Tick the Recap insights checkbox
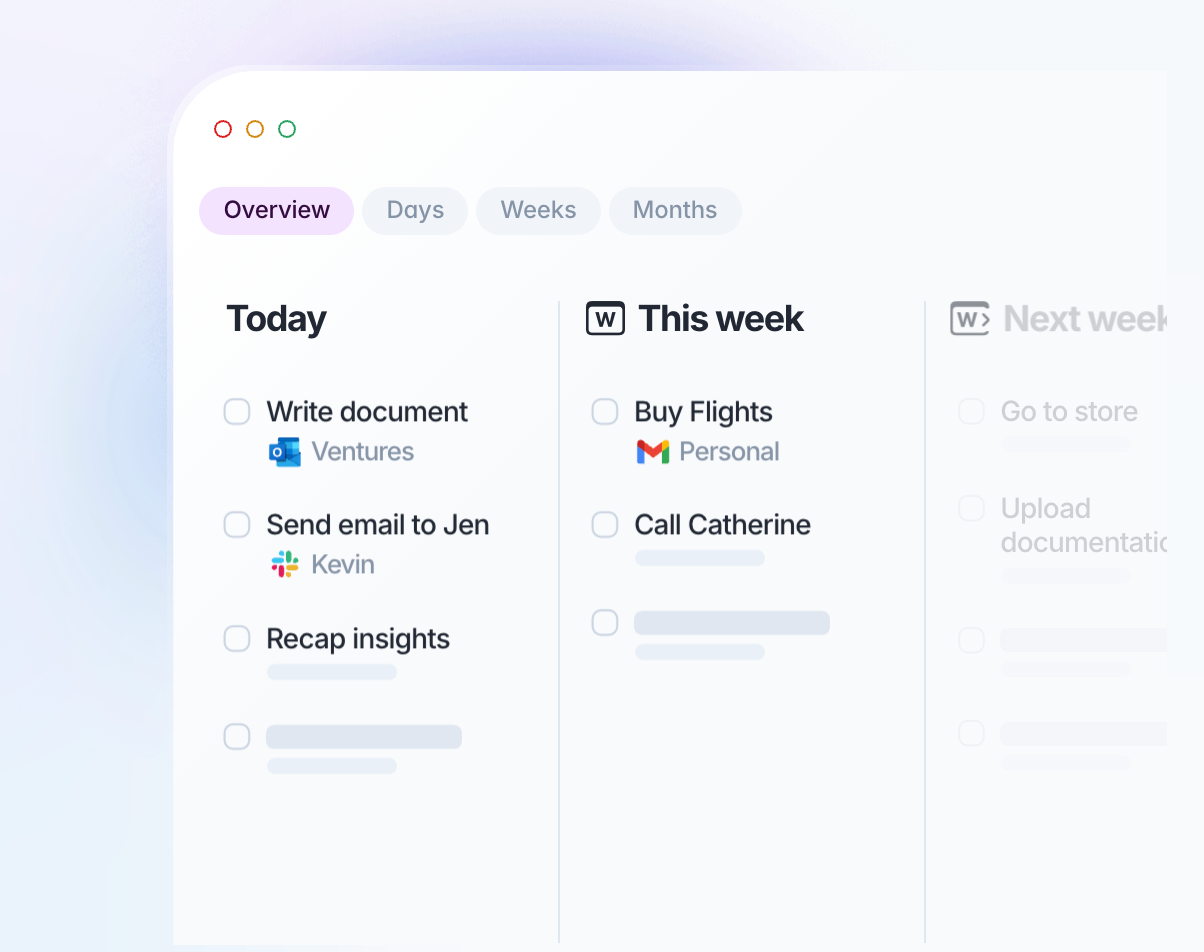The width and height of the screenshot is (1204, 952). click(x=237, y=639)
